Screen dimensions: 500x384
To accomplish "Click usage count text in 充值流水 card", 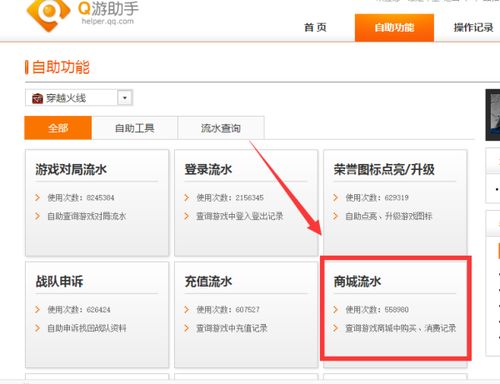I will [228, 310].
